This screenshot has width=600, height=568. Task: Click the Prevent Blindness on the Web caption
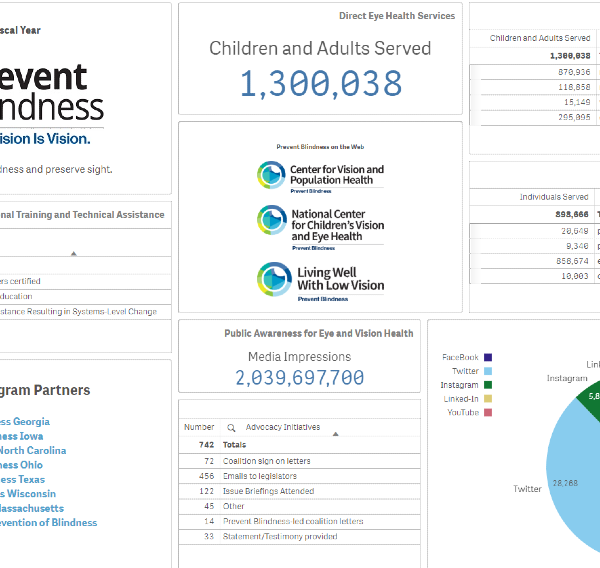[320, 147]
